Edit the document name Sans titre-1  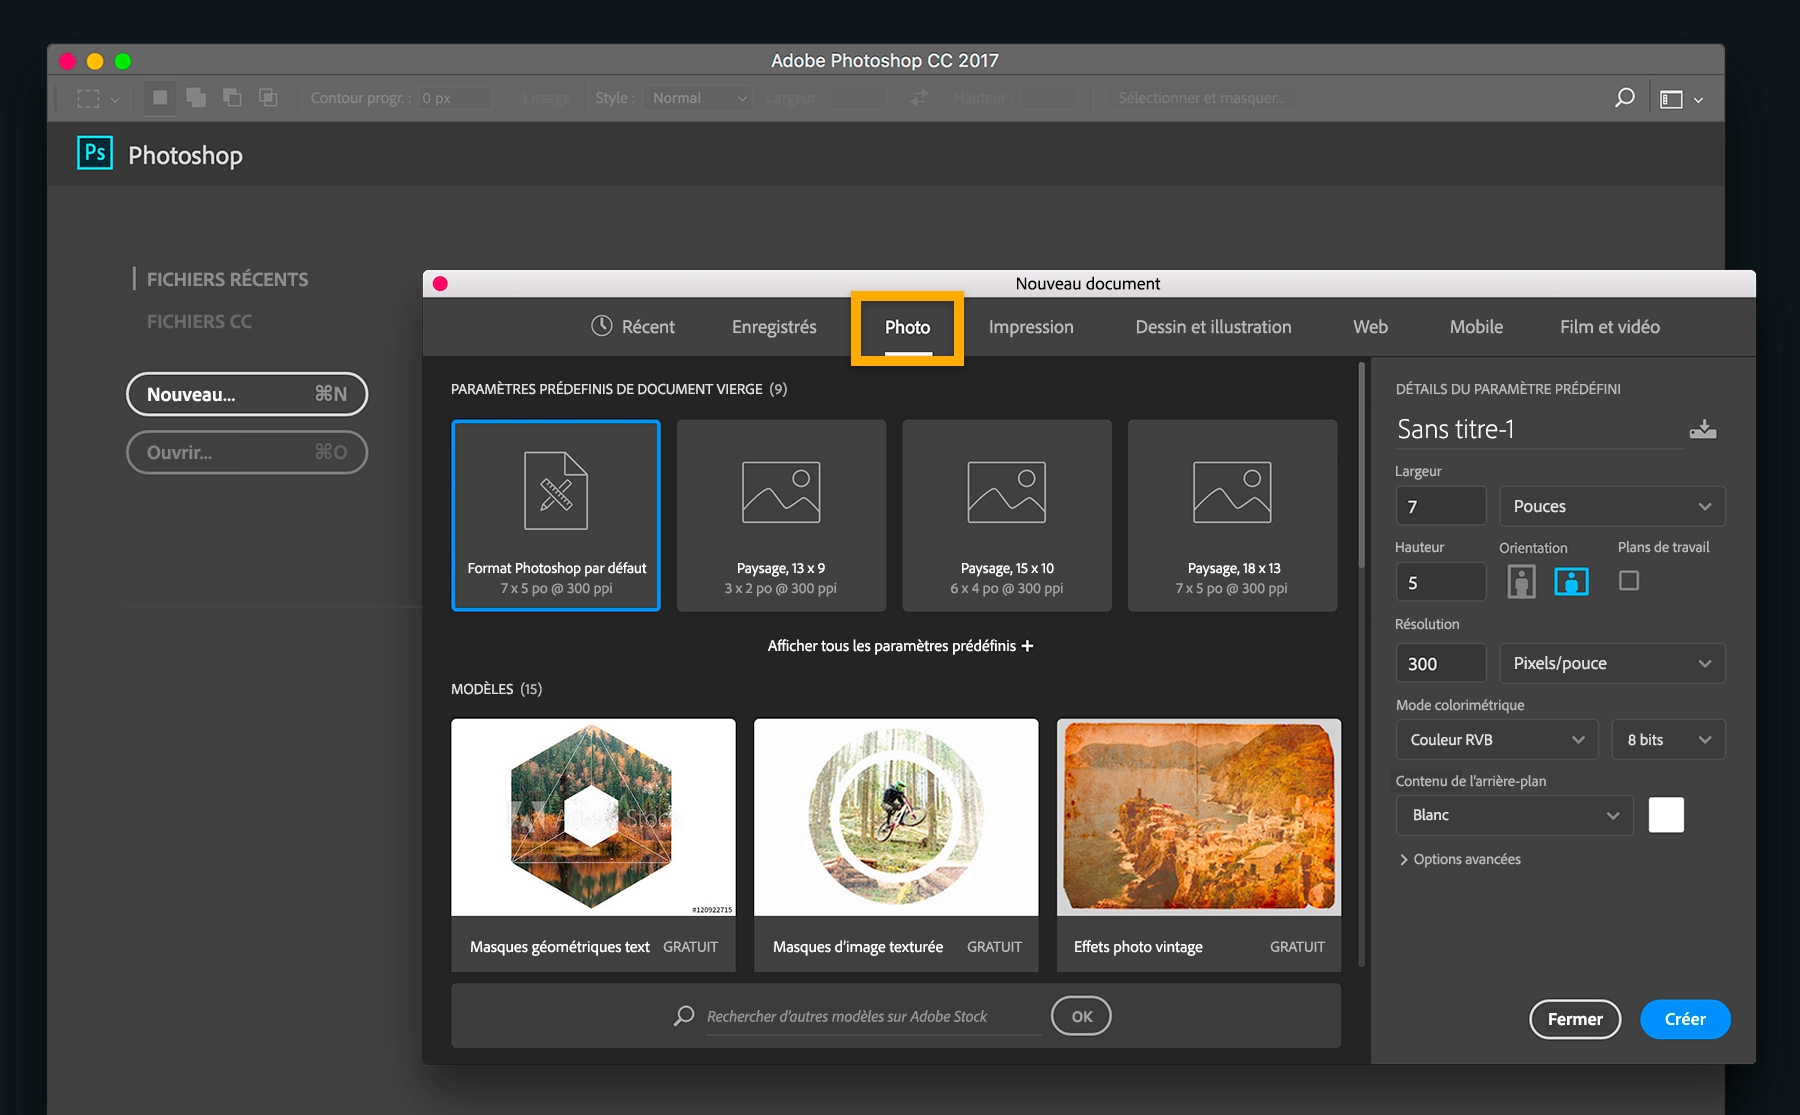coord(1538,429)
